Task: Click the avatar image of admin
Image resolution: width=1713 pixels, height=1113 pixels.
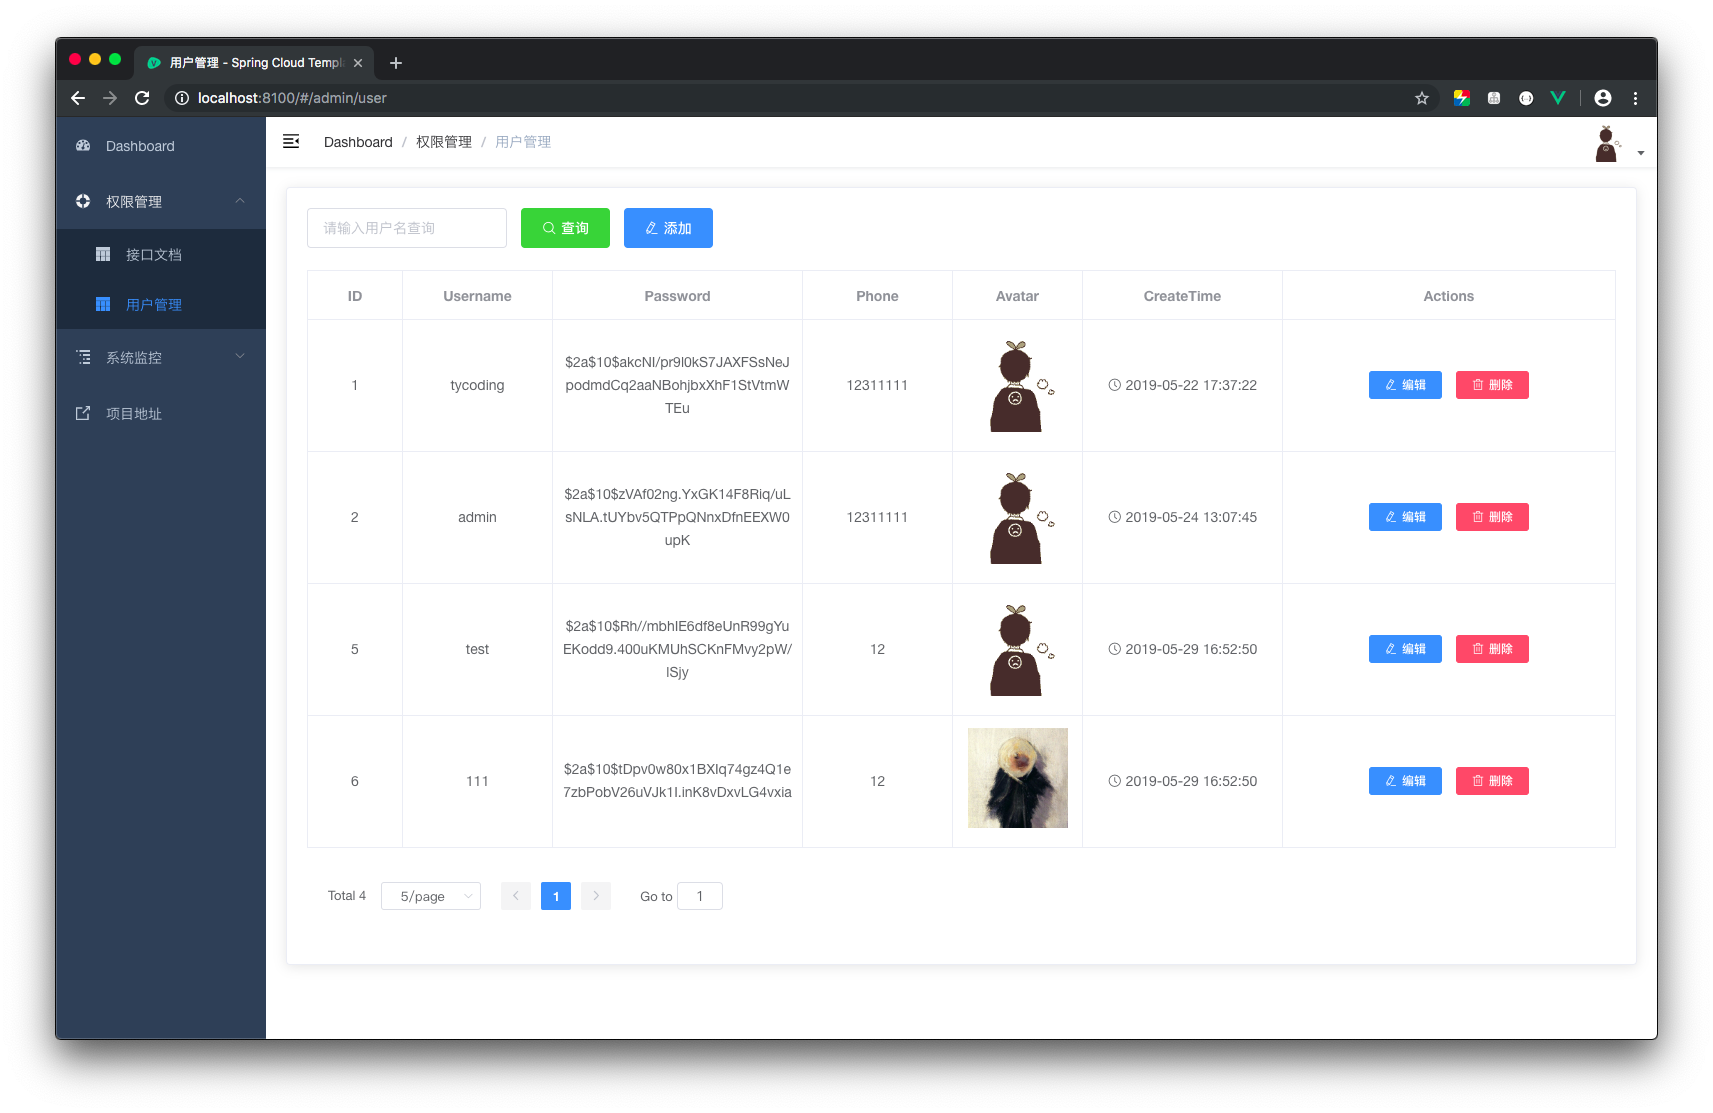Action: coord(1018,518)
